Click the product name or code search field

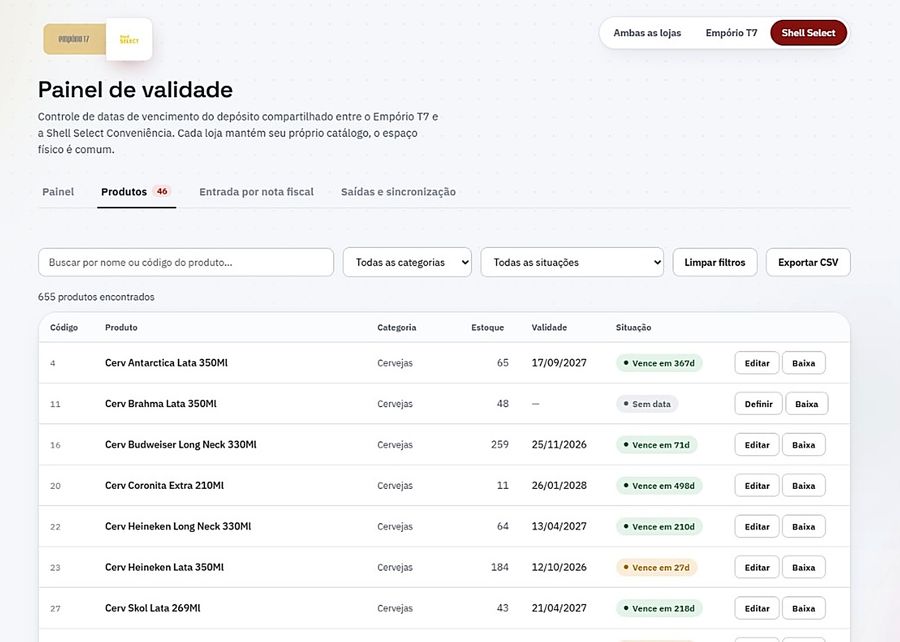[x=186, y=262]
